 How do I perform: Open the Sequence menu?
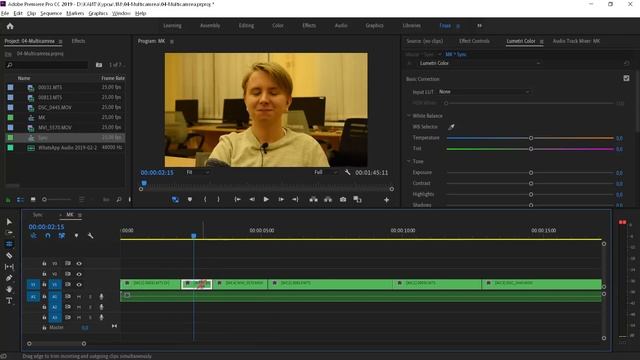pyautogui.click(x=51, y=13)
